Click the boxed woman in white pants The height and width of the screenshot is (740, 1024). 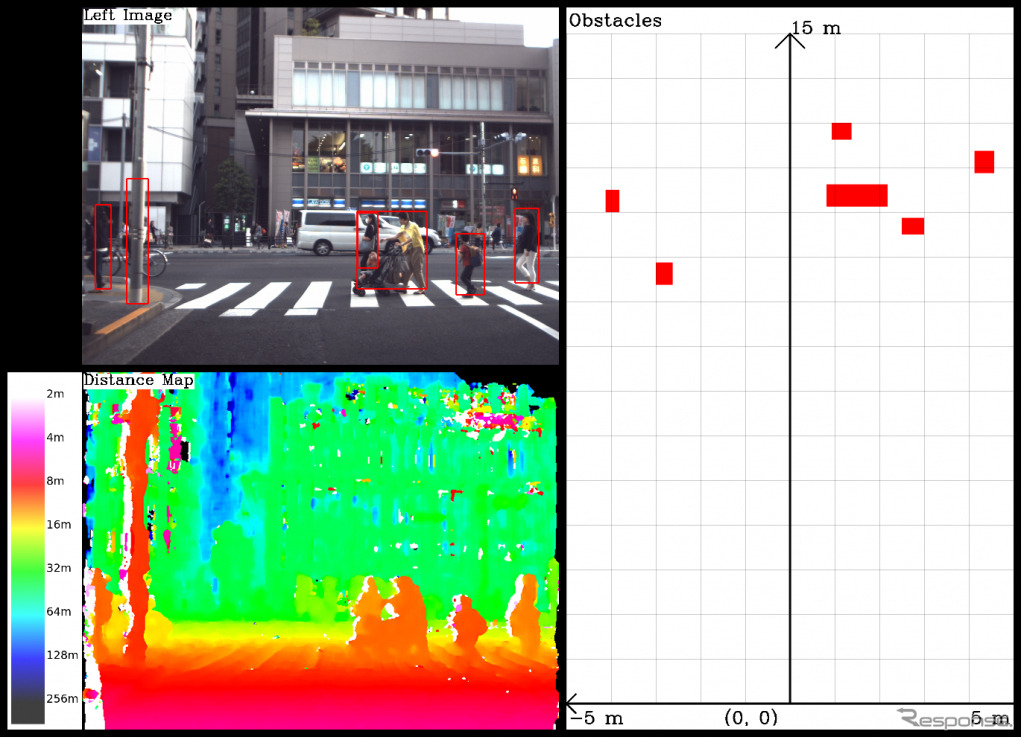click(527, 246)
